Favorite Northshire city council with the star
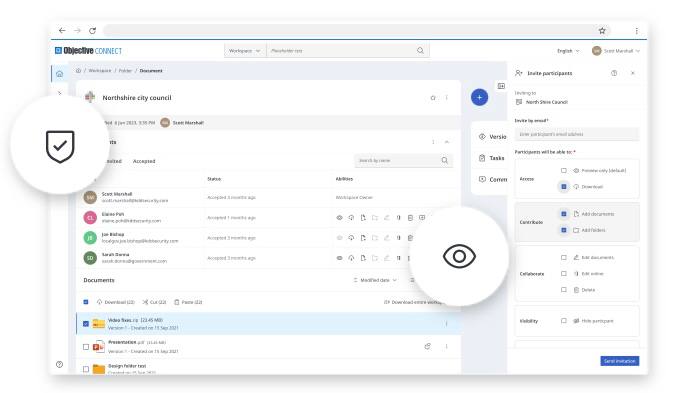The height and width of the screenshot is (393, 686). click(x=433, y=98)
